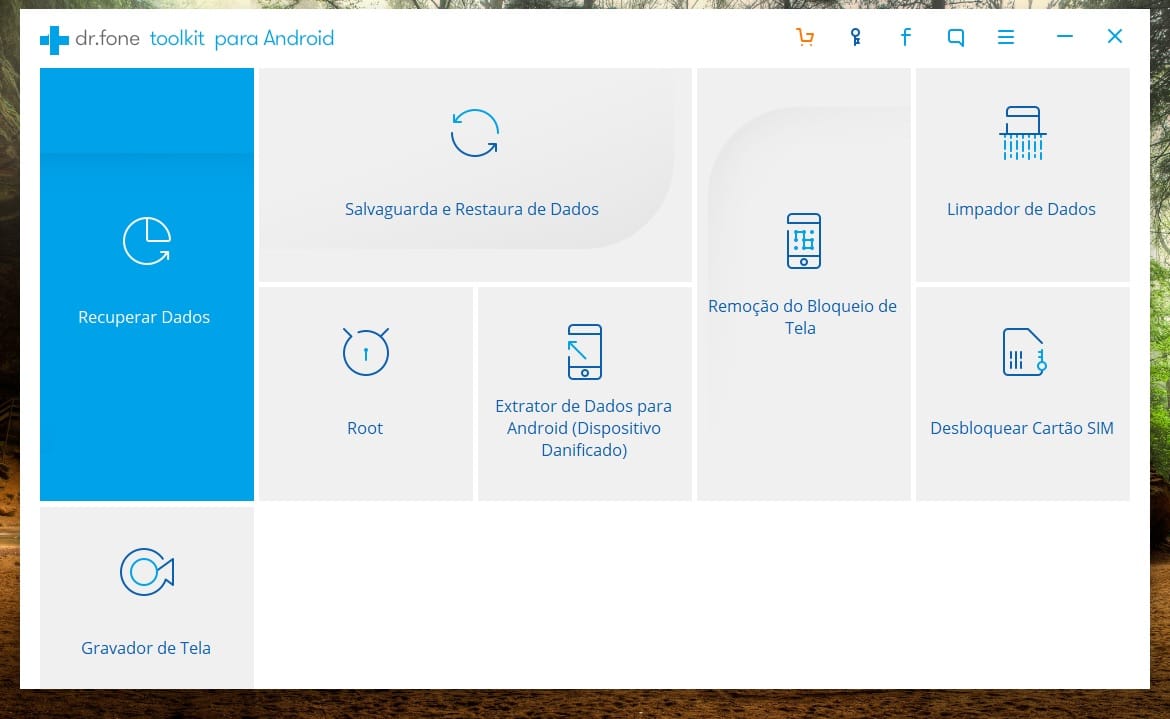This screenshot has height=719, width=1170.
Task: Click the lock screen removal phone icon
Action: click(804, 241)
